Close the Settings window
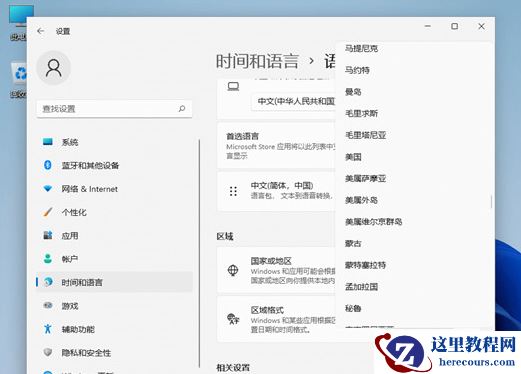This screenshot has width=521, height=374. 481,26
